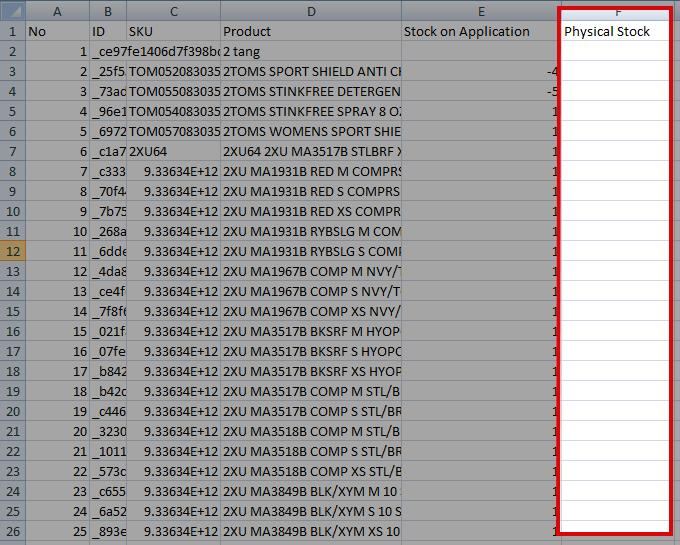
Task: Click the Select All corner button
Action: [x=13, y=10]
